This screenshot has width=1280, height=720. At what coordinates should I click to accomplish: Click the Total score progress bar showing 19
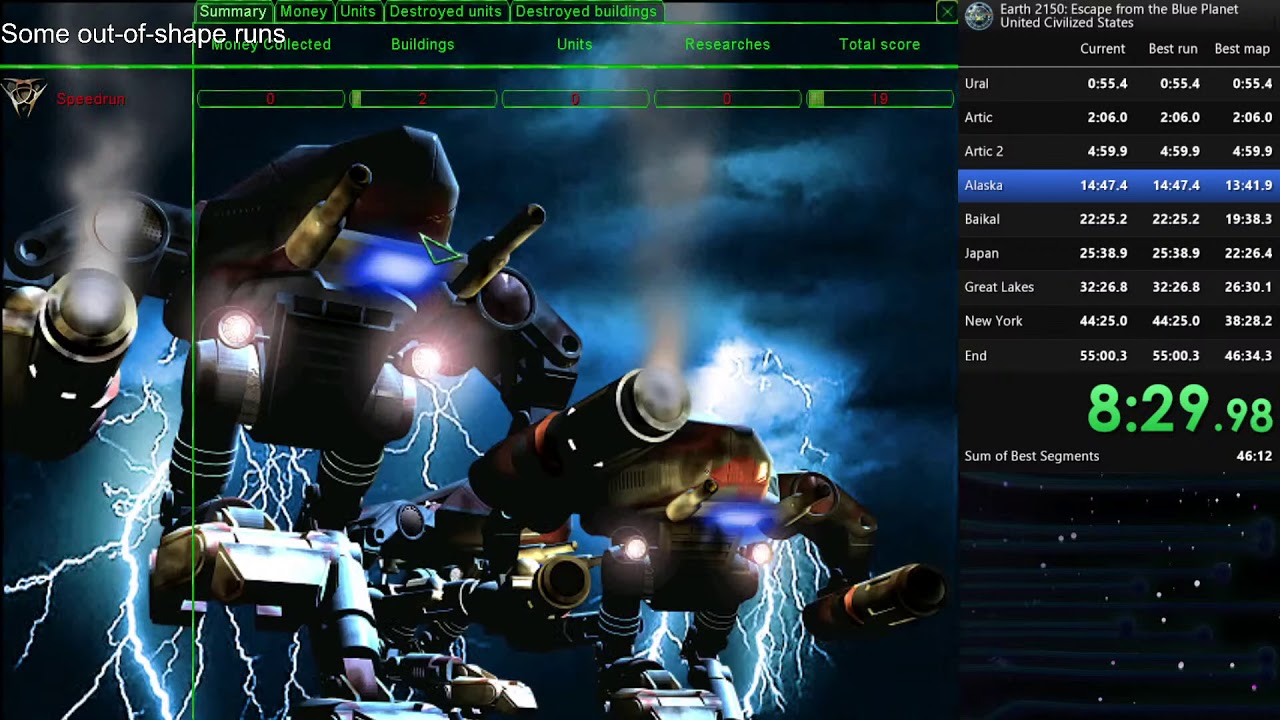(880, 99)
